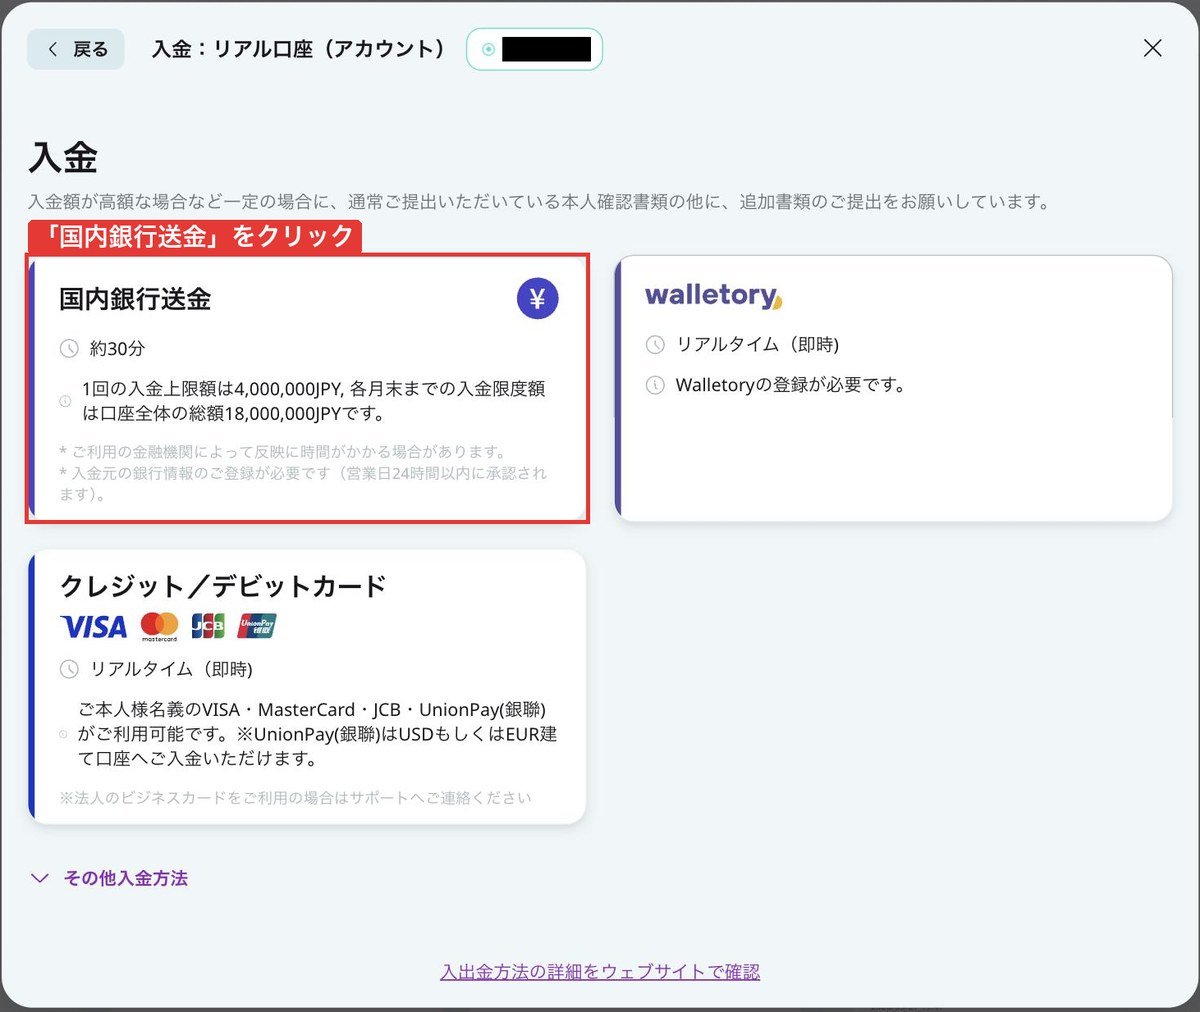Select the クレジット／デビットカード card
The image size is (1200, 1012).
pyautogui.click(x=308, y=686)
